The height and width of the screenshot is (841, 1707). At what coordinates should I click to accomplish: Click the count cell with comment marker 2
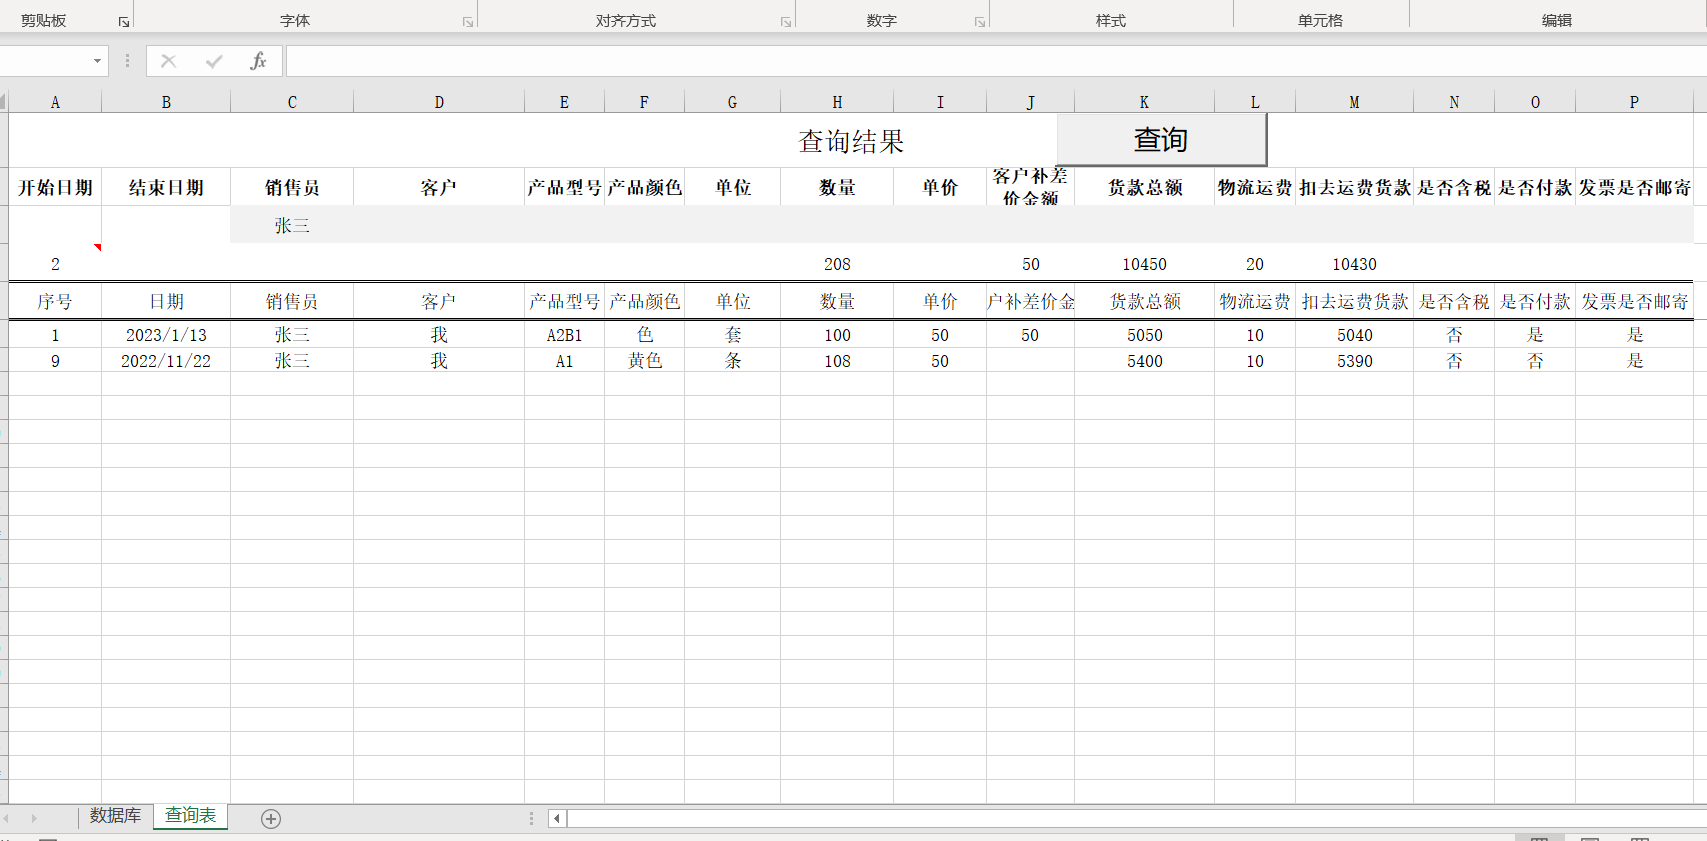(x=55, y=264)
